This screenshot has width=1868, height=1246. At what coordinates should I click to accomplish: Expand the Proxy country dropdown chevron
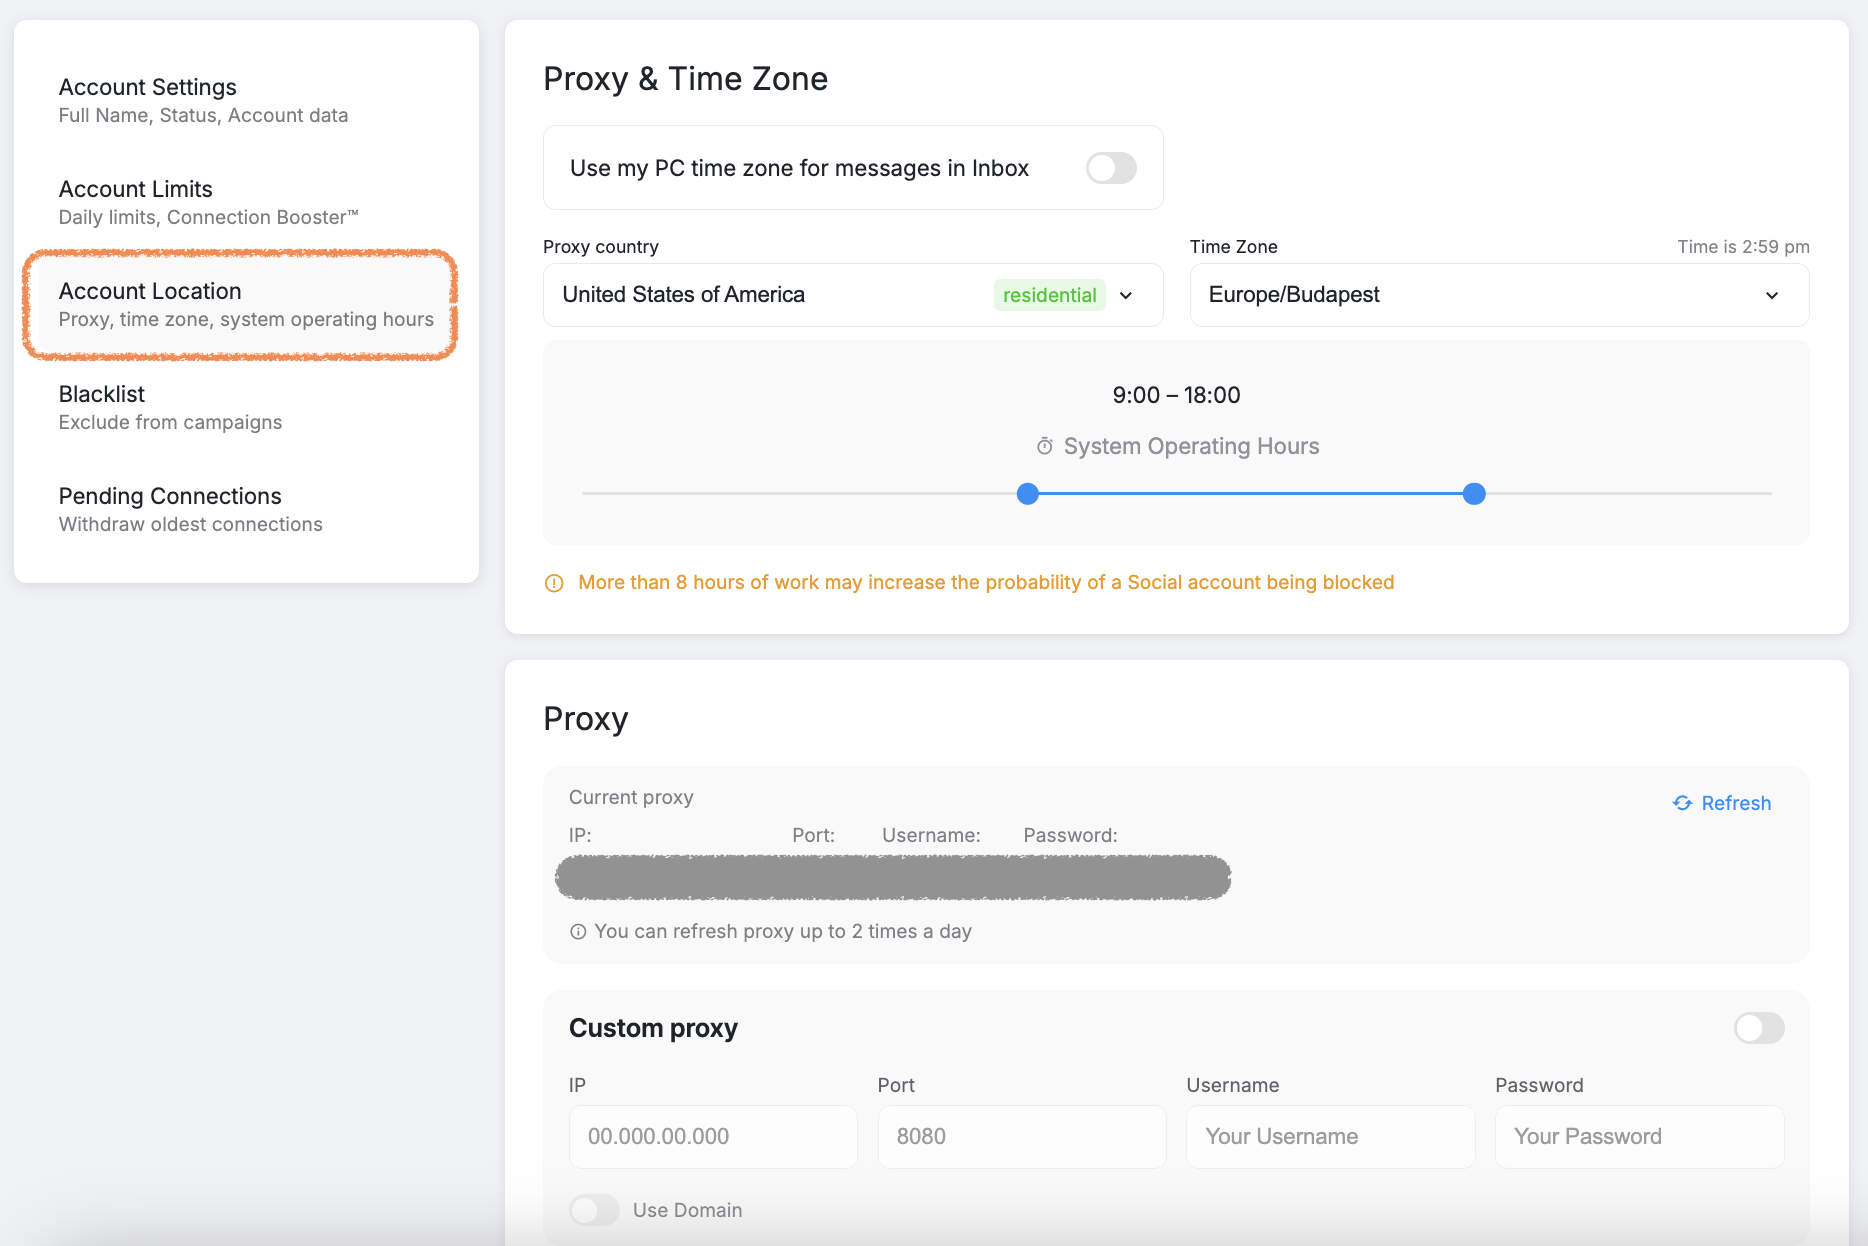1126,295
